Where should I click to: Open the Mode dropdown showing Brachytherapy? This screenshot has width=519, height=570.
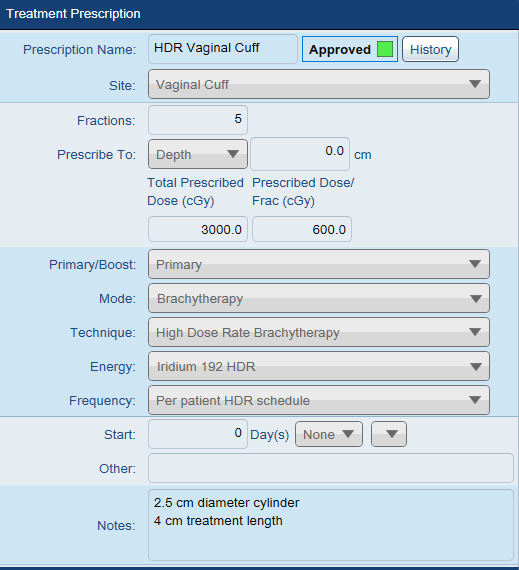click(319, 298)
